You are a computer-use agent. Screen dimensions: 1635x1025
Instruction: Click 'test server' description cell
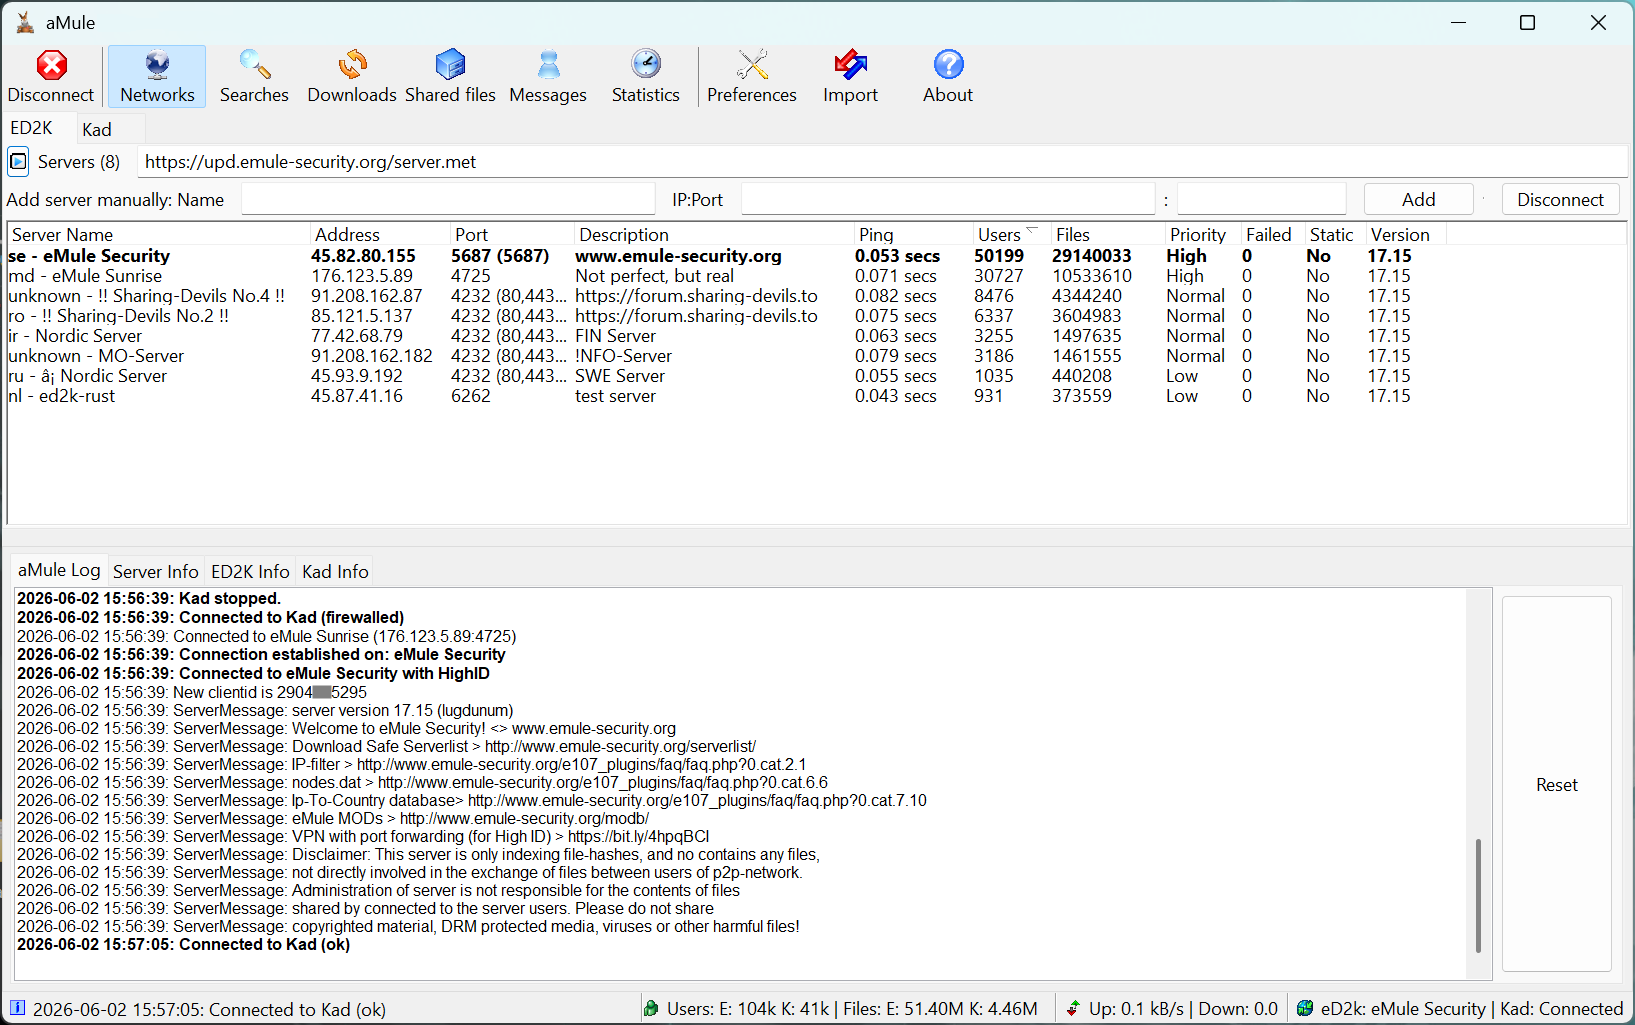[x=616, y=396]
